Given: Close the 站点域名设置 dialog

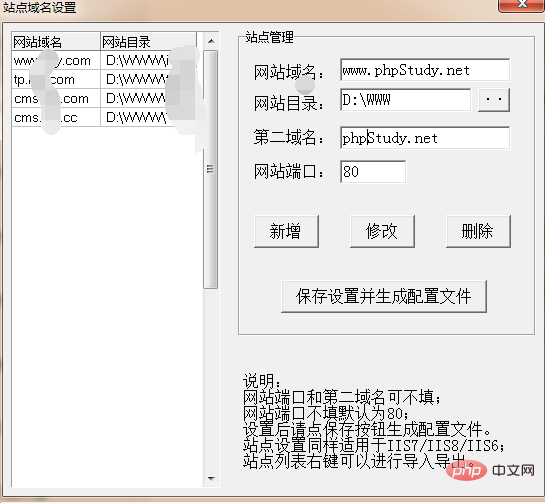Looking at the screenshot, I should pos(521,5).
